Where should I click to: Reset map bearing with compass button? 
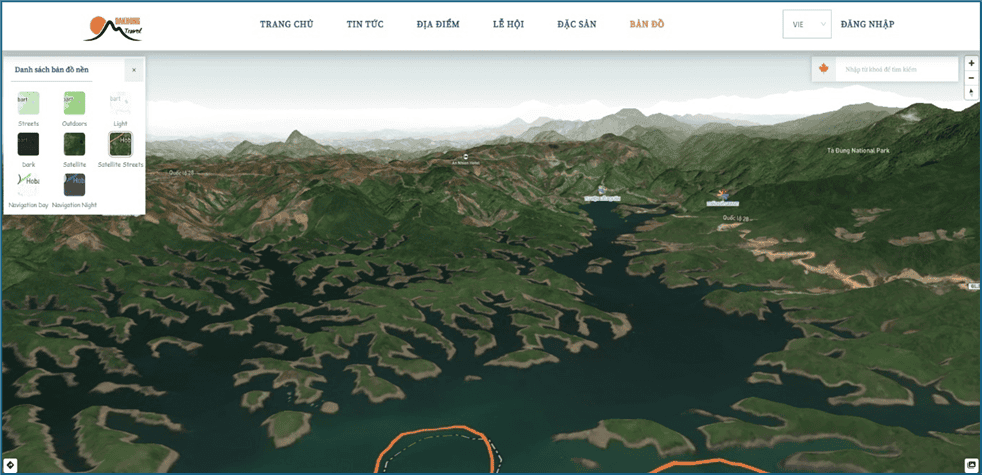point(971,92)
